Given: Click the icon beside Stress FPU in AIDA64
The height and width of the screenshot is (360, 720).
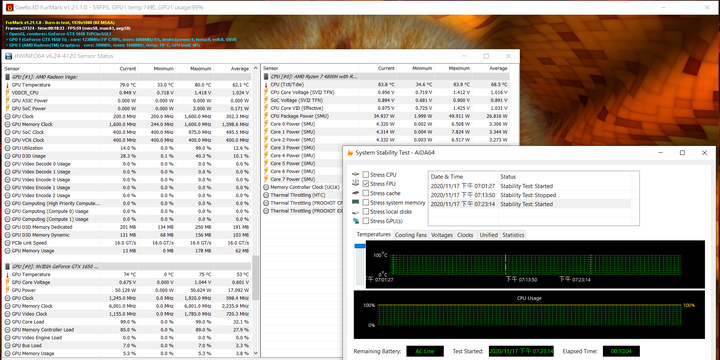Looking at the screenshot, I should pos(355,183).
